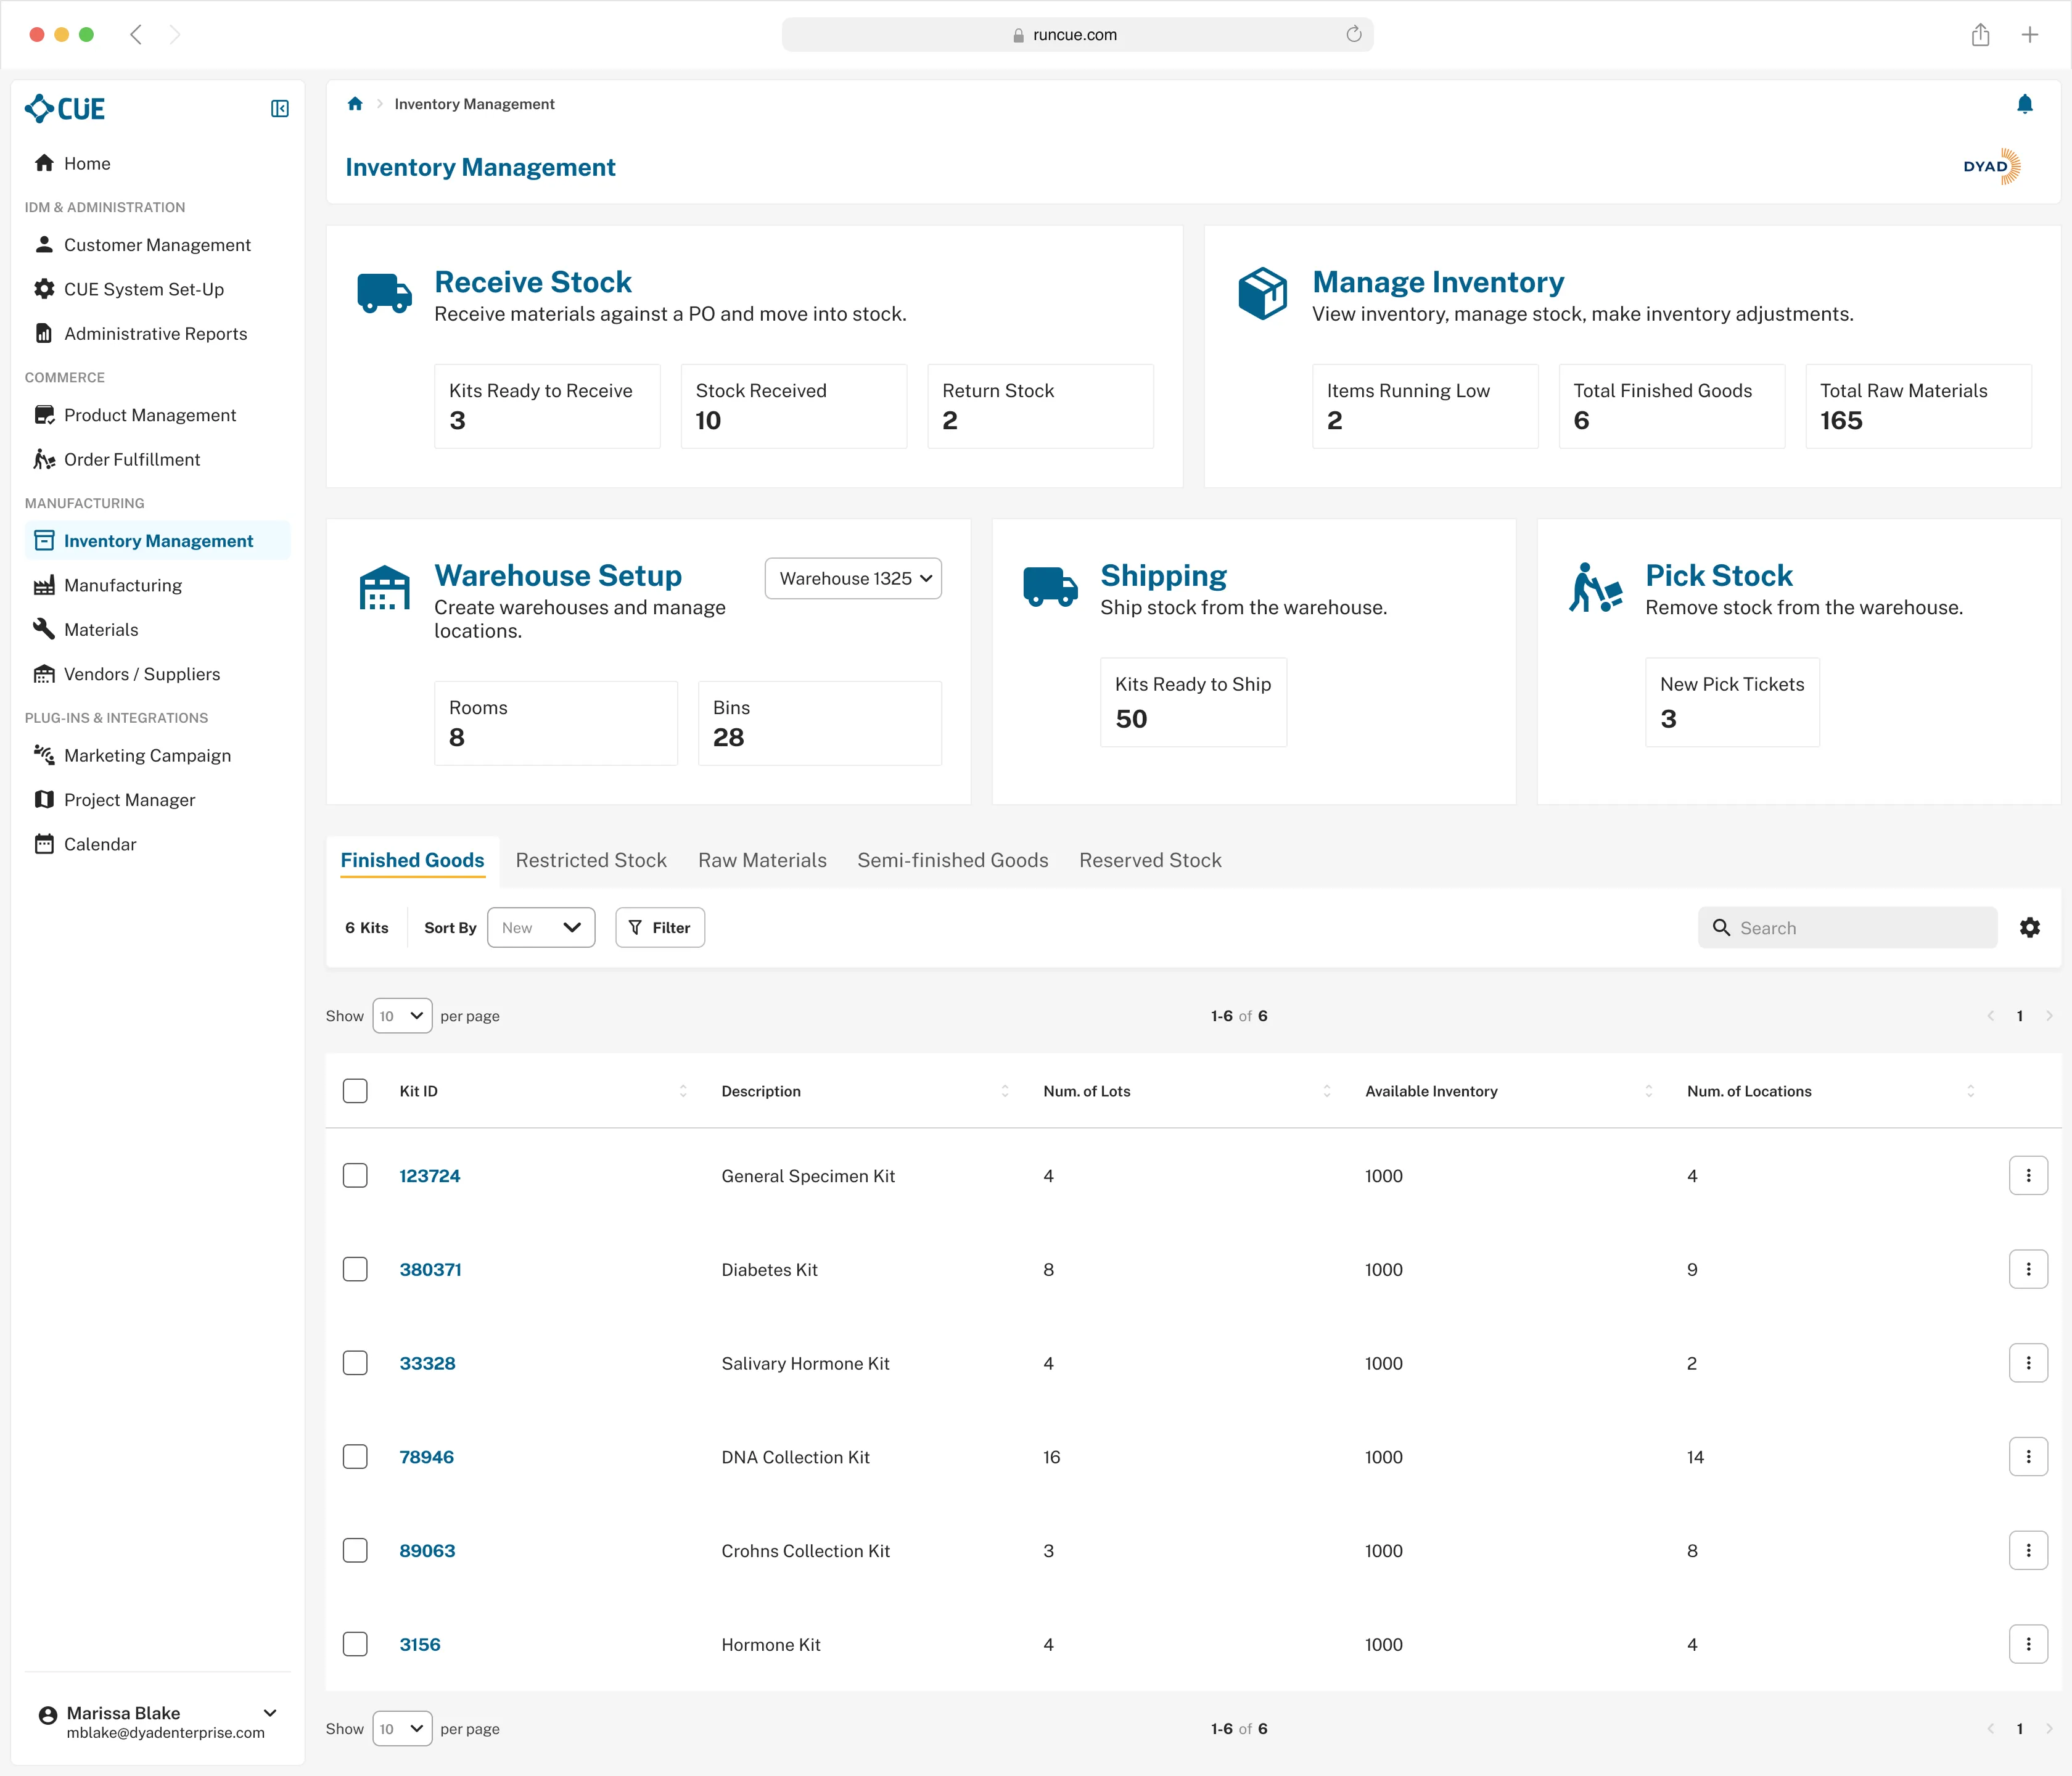The image size is (2072, 1776).
Task: Go back in browser history
Action: click(136, 35)
